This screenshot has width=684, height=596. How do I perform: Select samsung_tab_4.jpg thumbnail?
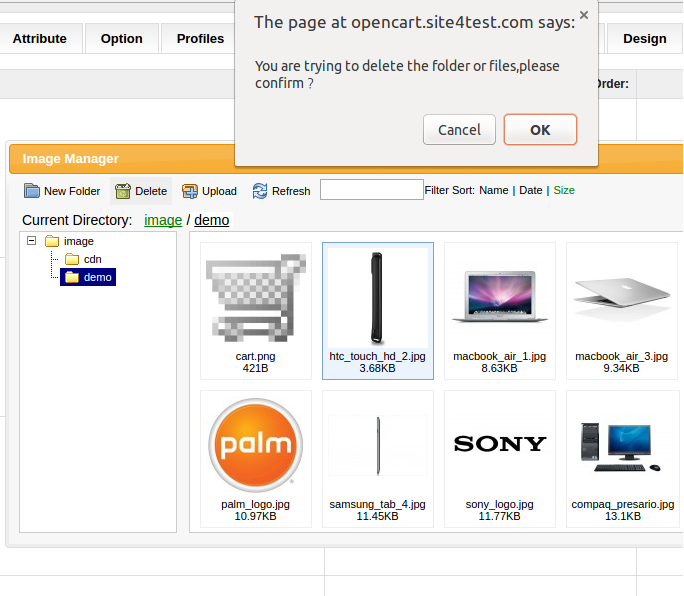(x=378, y=445)
